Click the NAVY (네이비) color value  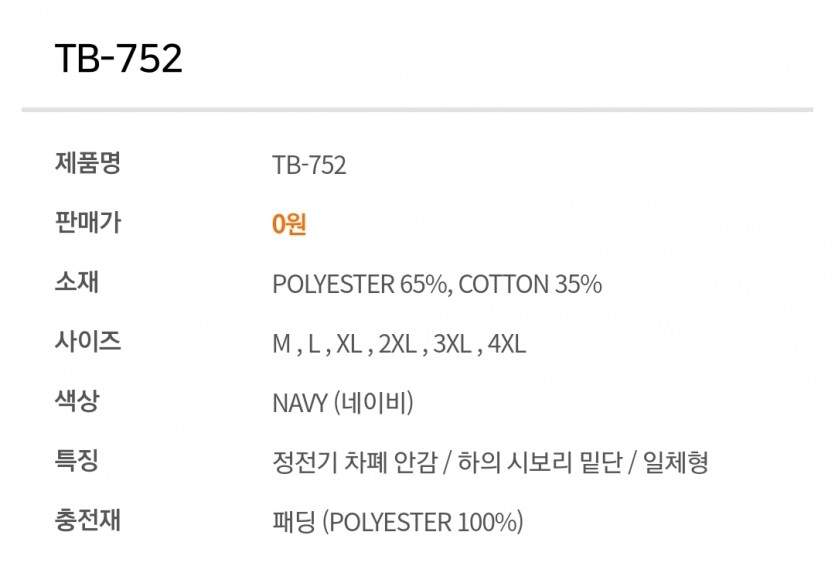click(x=342, y=404)
